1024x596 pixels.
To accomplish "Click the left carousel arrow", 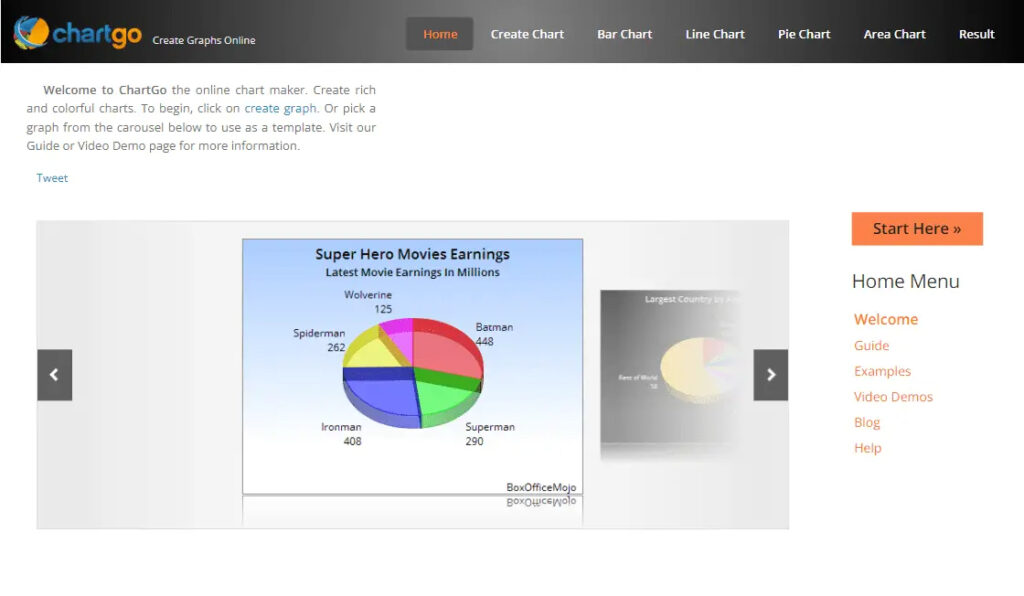I will click(54, 374).
